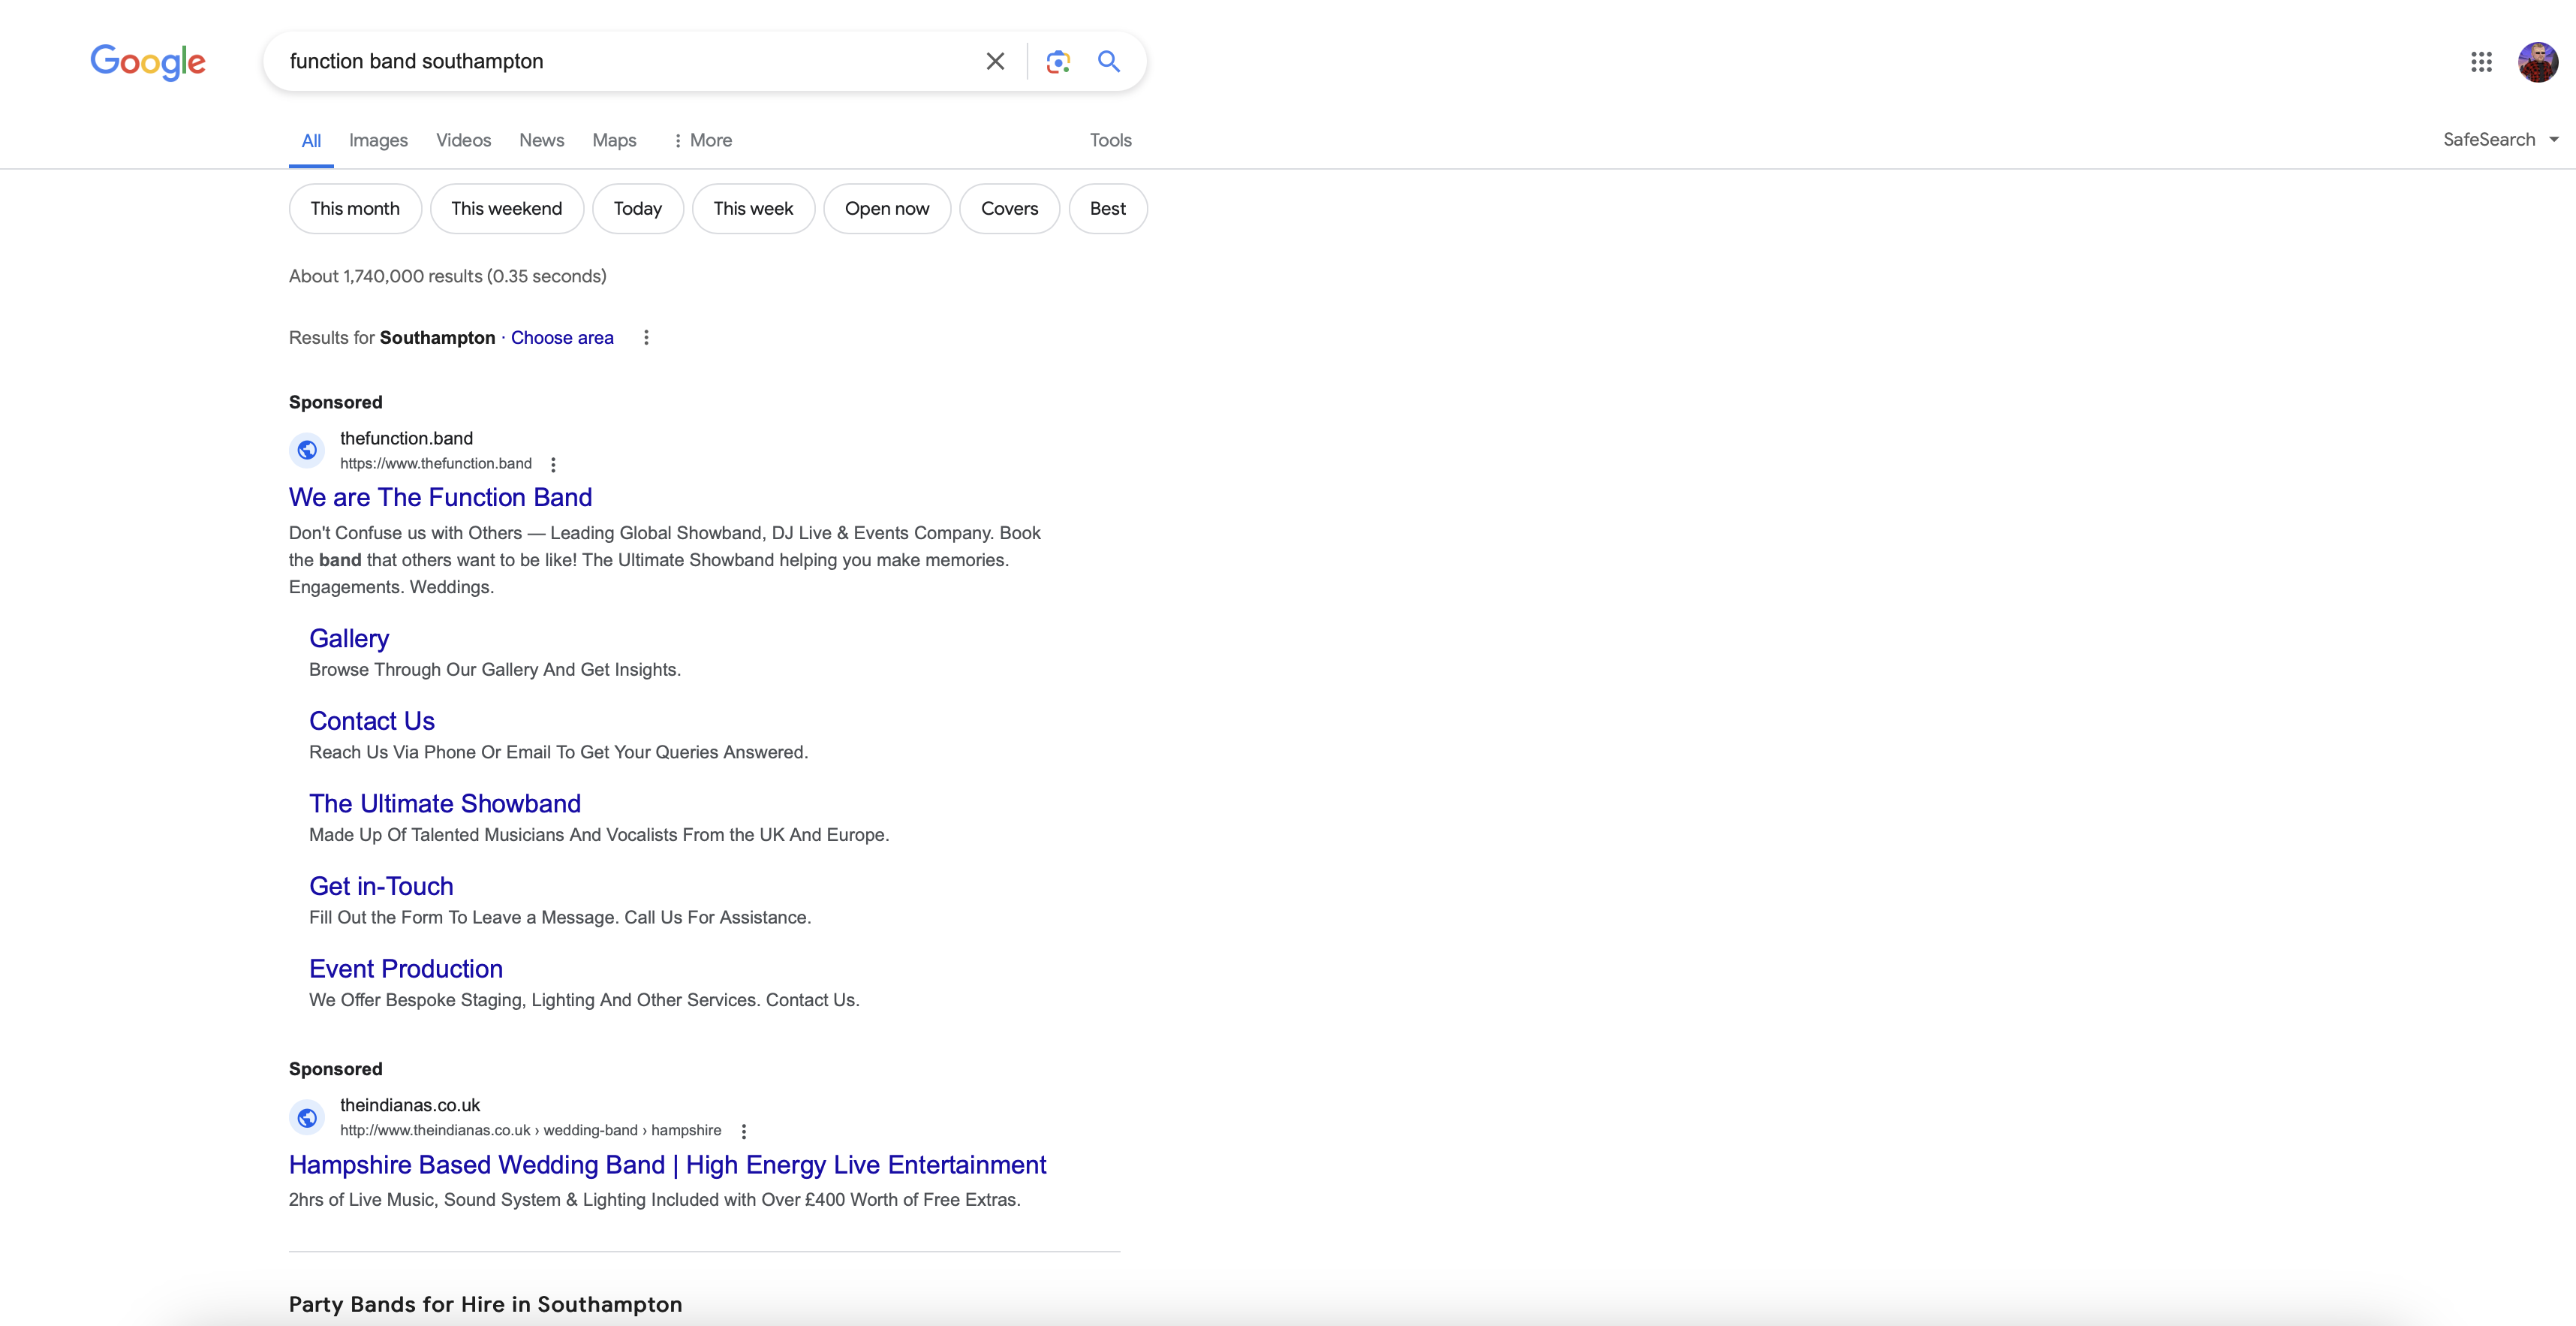Click the magnifying glass search button
The image size is (2576, 1326).
[x=1109, y=61]
